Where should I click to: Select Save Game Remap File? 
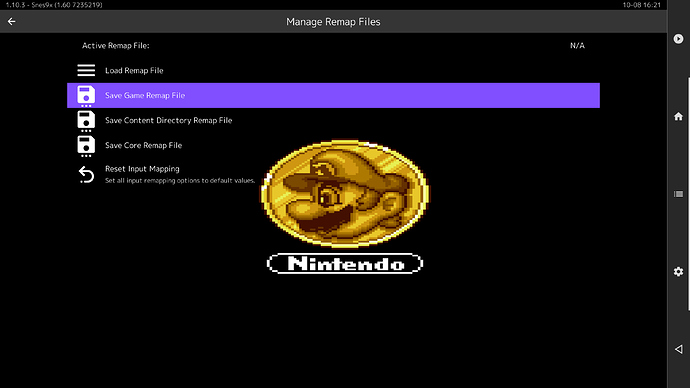tap(333, 95)
